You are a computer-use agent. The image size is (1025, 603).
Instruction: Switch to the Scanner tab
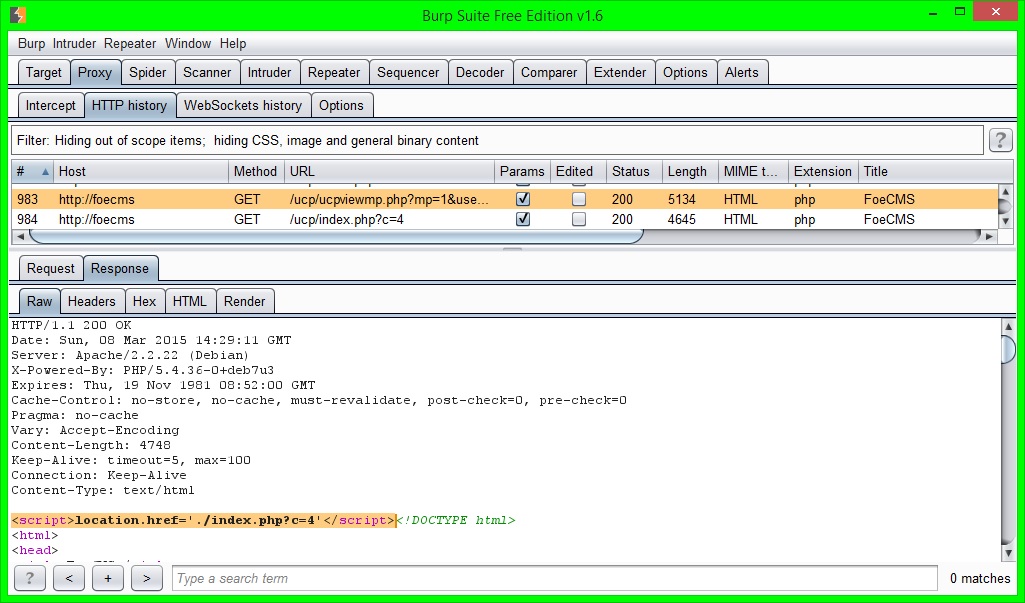(207, 72)
